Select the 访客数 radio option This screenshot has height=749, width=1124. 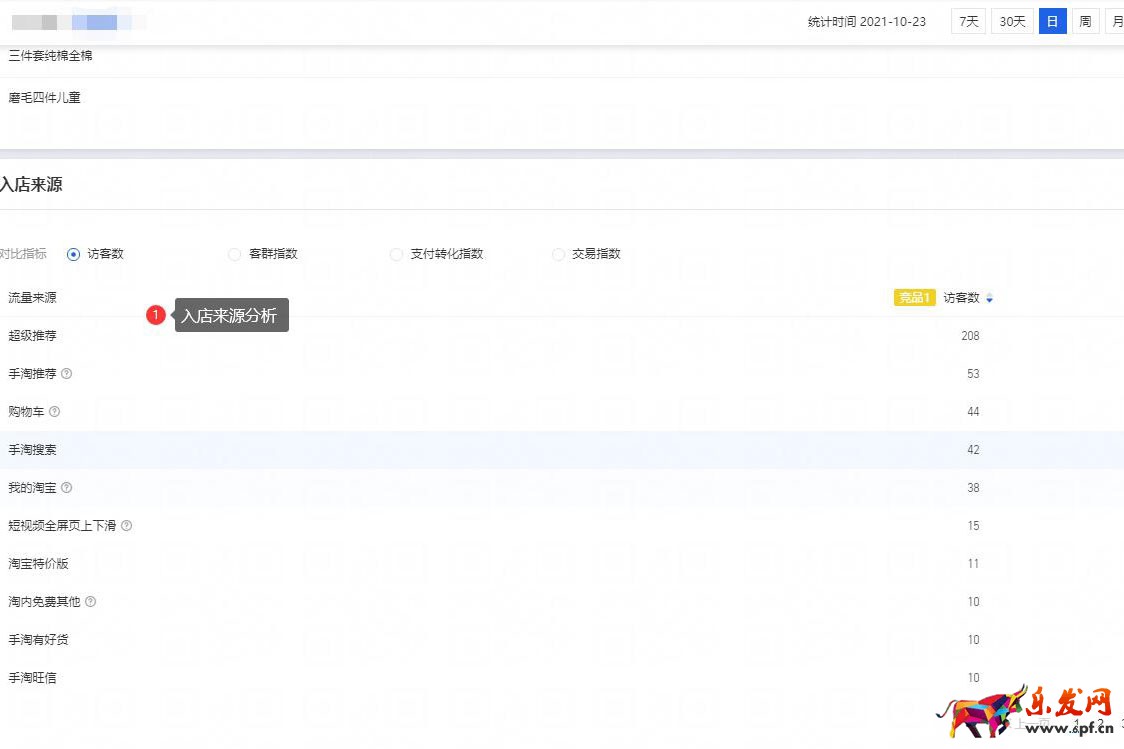click(73, 254)
